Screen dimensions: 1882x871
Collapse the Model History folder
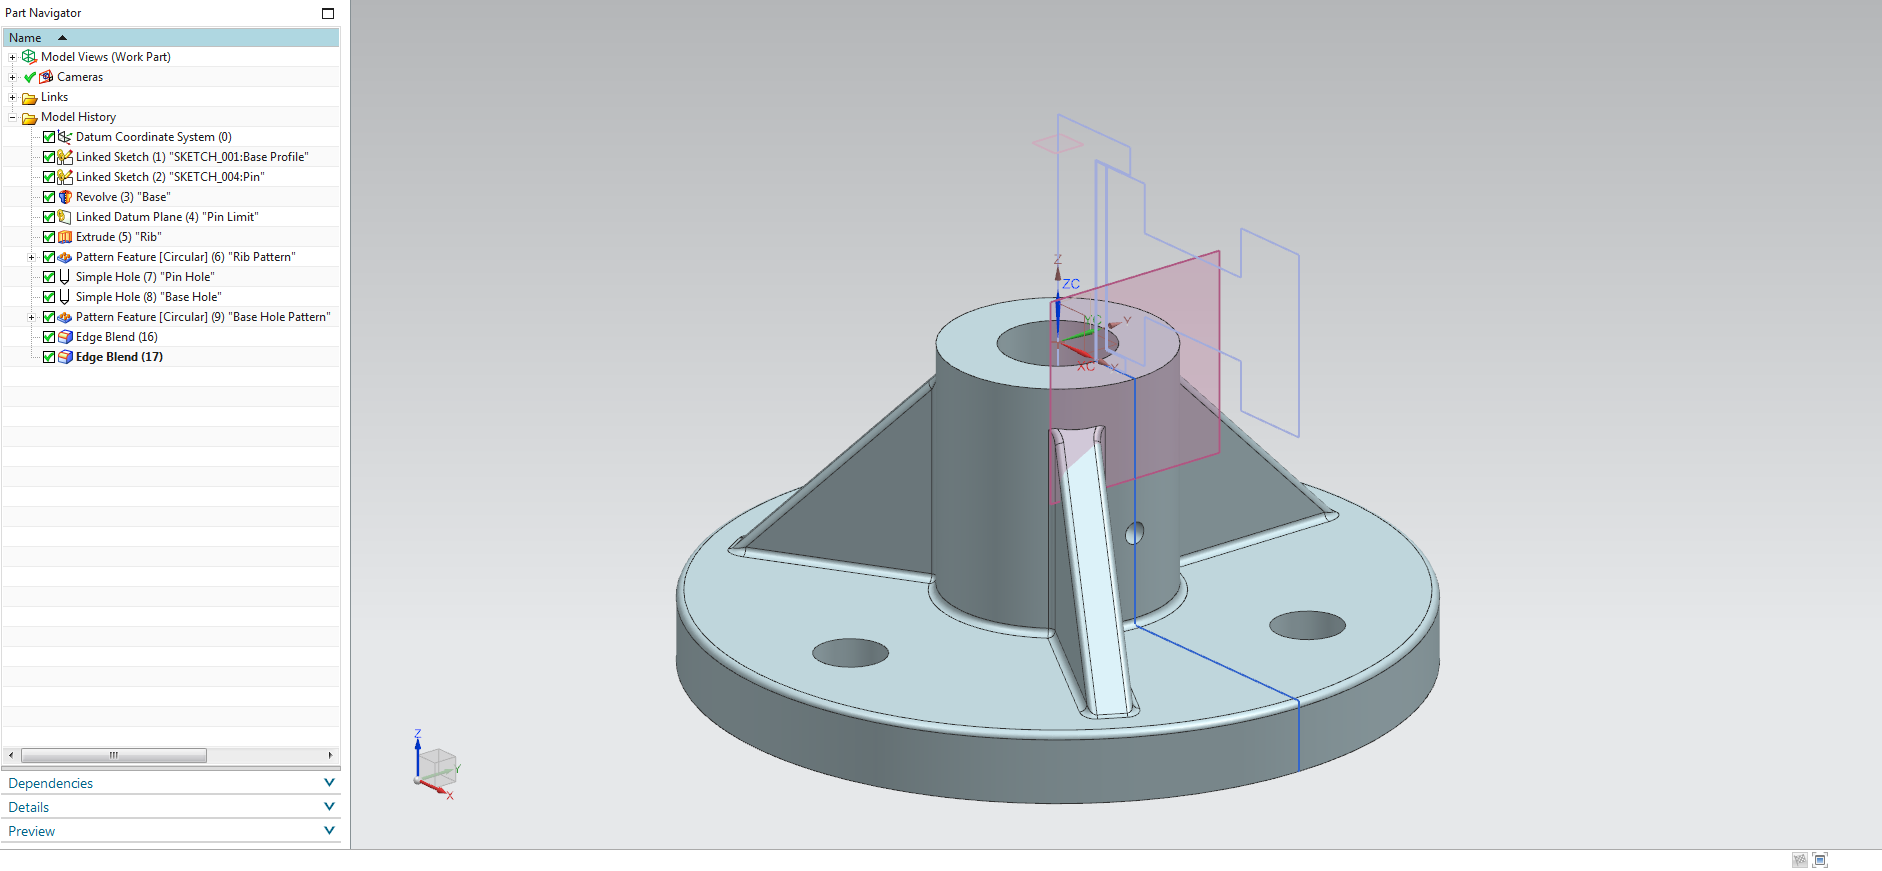pyautogui.click(x=13, y=117)
